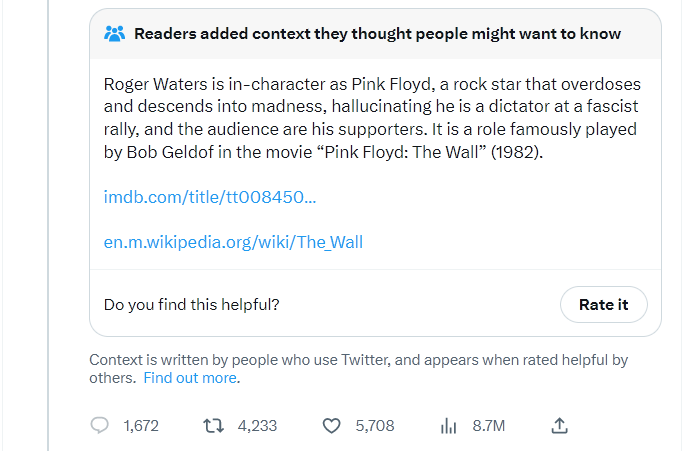Click the empty space beside Rate it prompt
This screenshot has width=685, height=451.
tap(420, 305)
